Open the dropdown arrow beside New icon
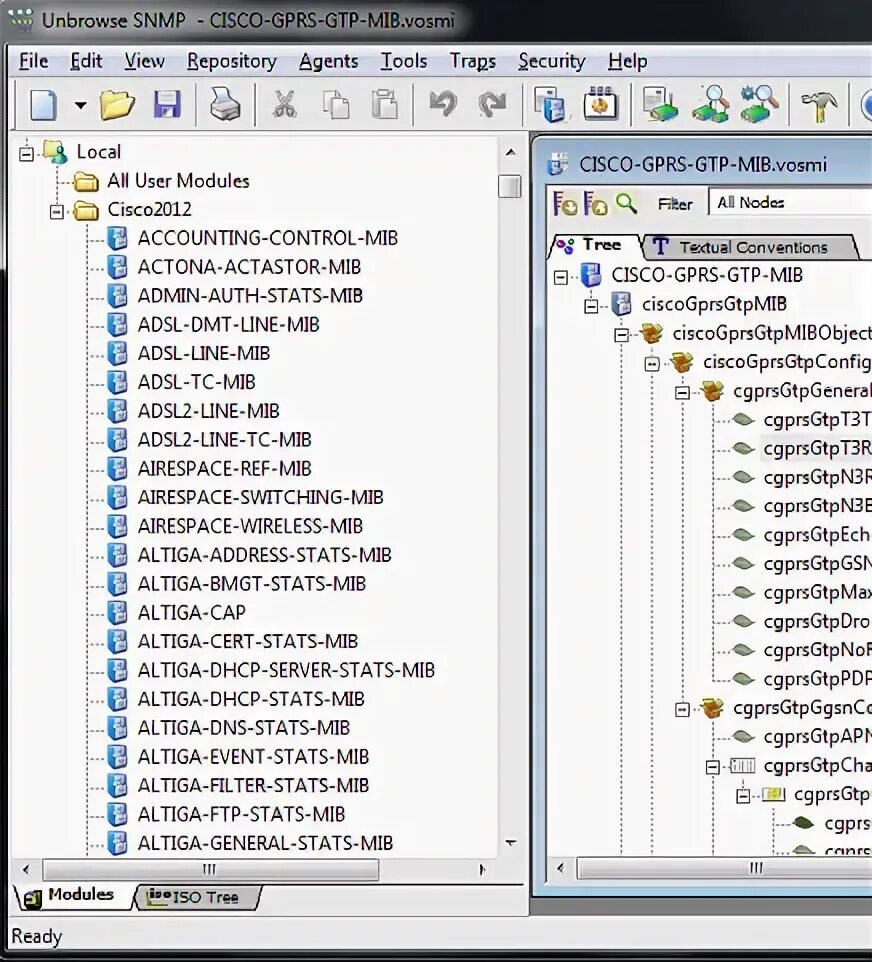This screenshot has height=962, width=872. [80, 105]
